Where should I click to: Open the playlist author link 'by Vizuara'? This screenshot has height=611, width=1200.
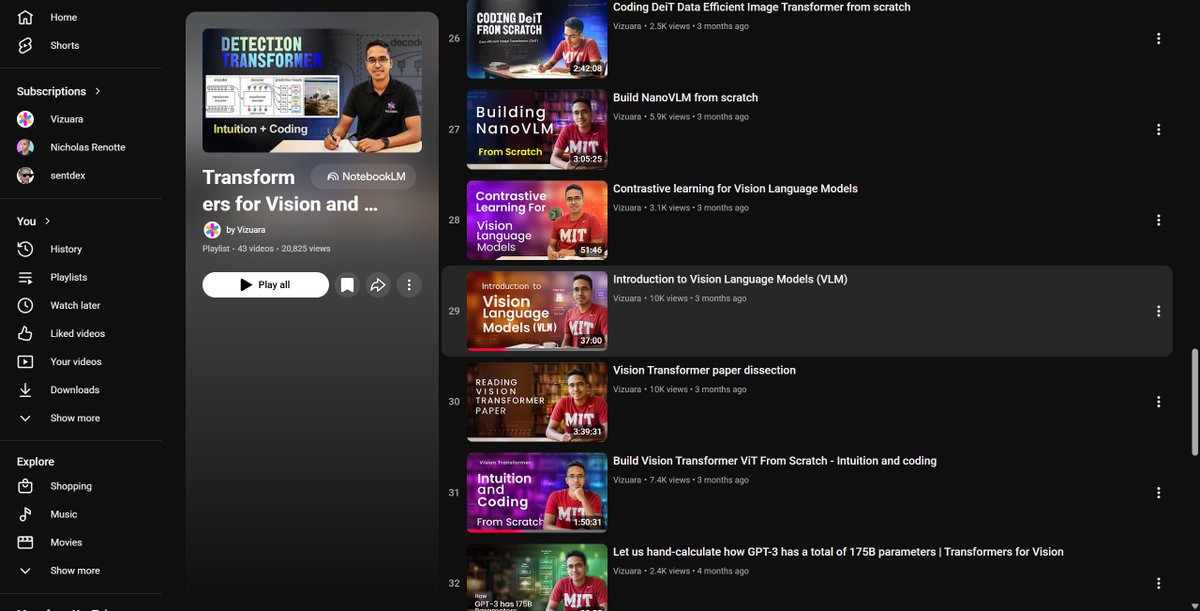pos(245,230)
